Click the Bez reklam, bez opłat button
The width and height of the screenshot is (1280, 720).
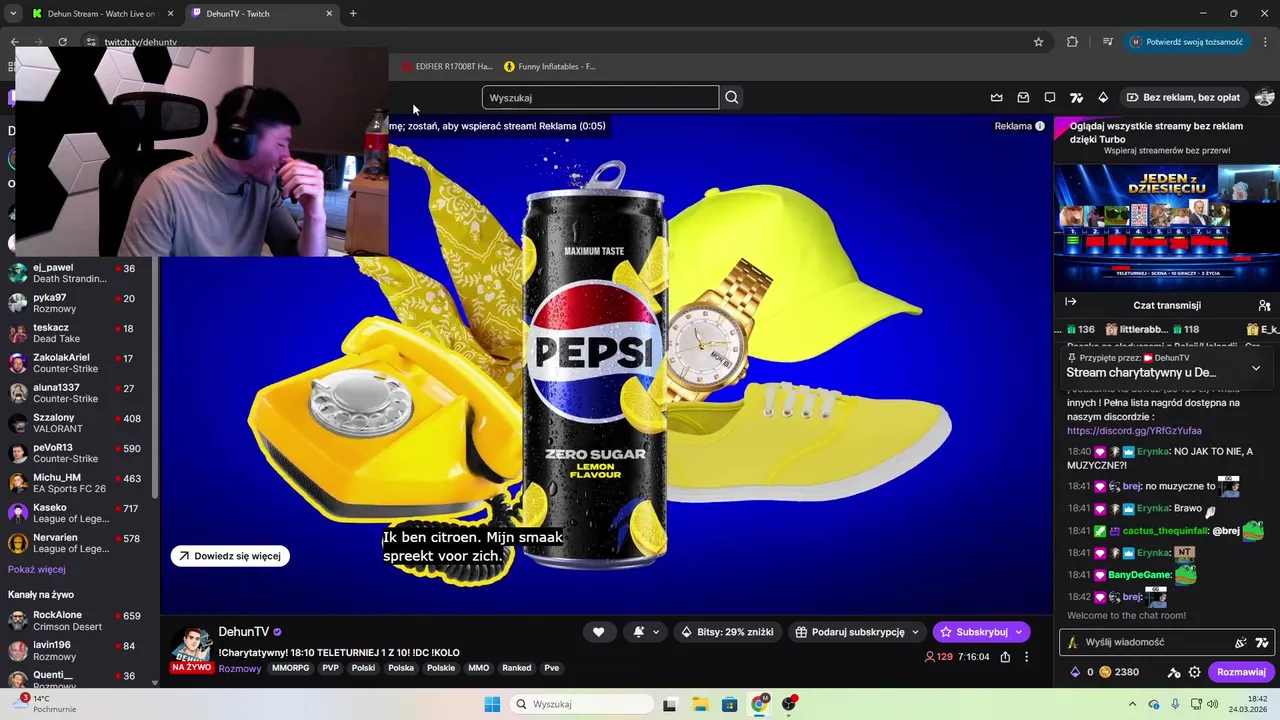click(1183, 97)
